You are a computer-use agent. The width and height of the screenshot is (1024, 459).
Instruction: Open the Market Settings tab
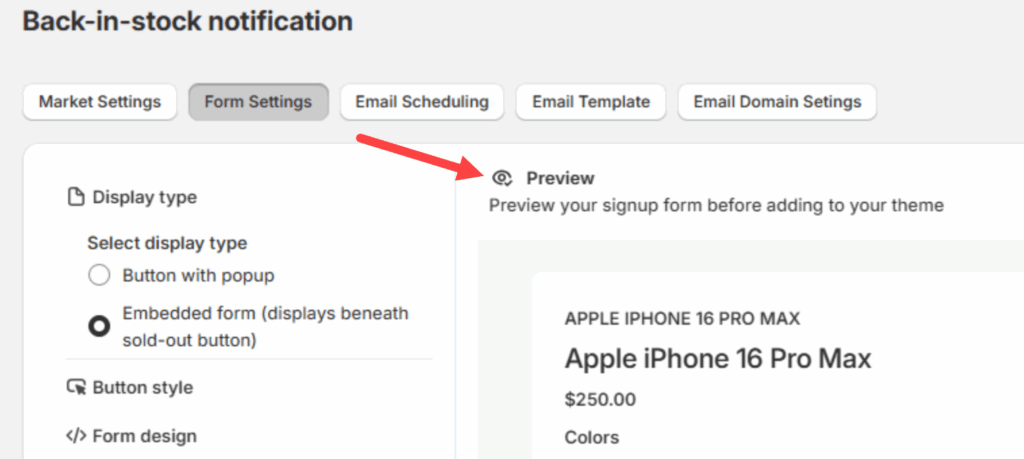pos(100,102)
